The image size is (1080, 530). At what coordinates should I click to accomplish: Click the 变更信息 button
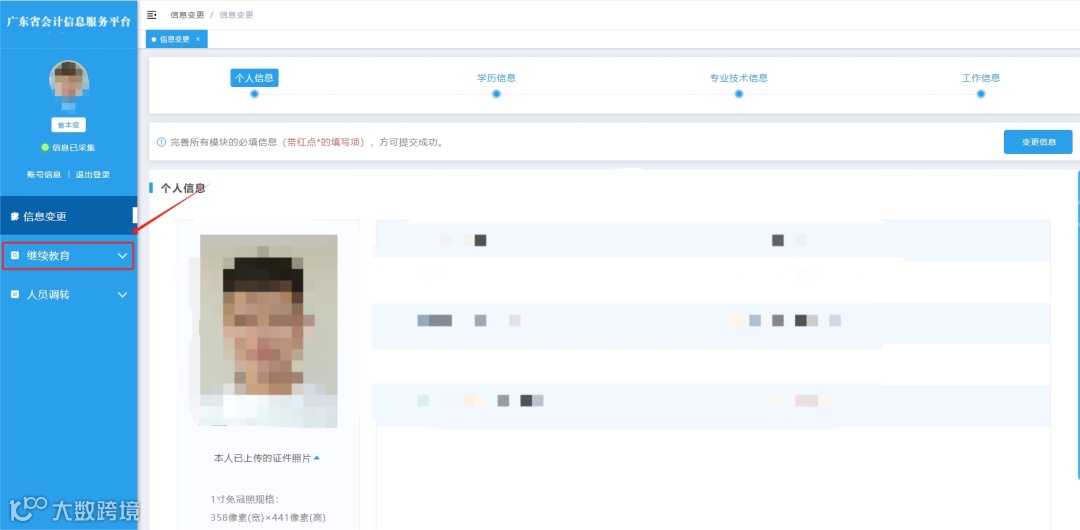point(1038,142)
